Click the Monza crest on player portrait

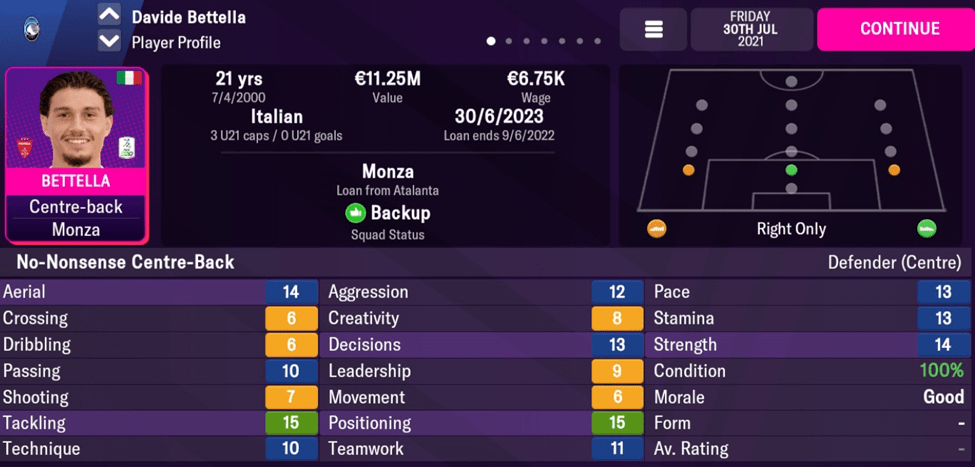coord(24,148)
